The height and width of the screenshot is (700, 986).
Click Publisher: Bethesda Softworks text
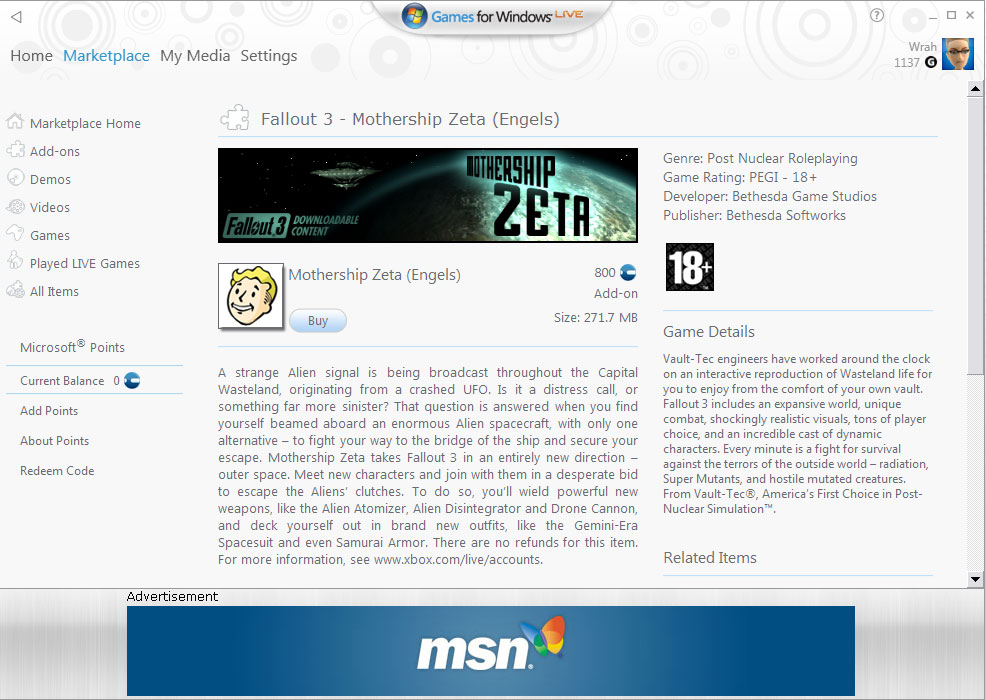click(x=754, y=216)
